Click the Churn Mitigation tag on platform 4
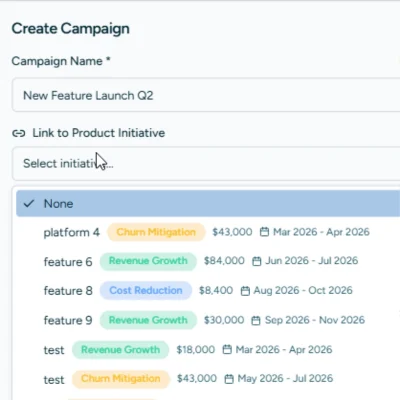Viewport: 400px width, 400px height. [x=156, y=232]
